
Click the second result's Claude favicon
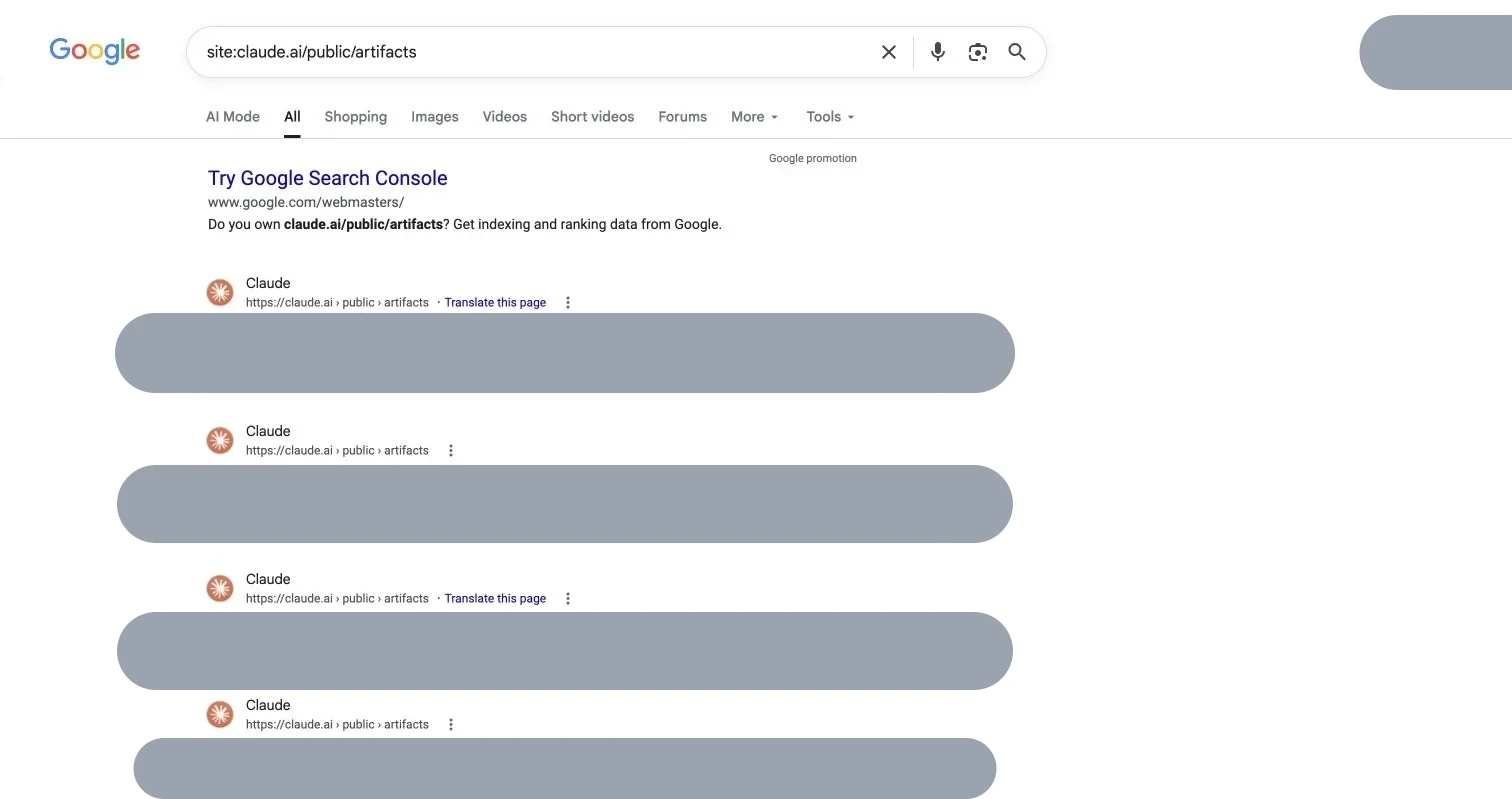pyautogui.click(x=220, y=440)
